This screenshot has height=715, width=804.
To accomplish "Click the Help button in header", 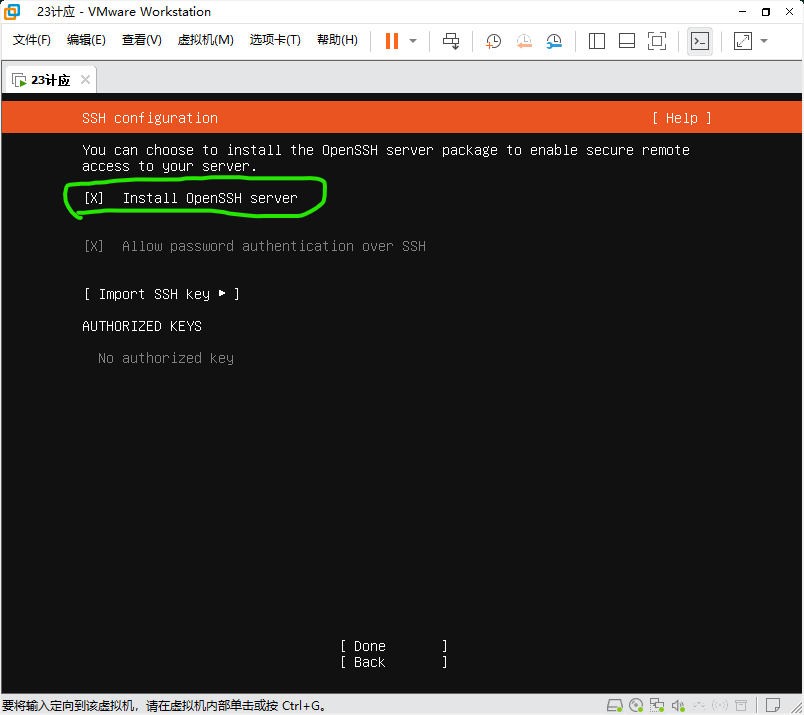I will click(x=681, y=118).
